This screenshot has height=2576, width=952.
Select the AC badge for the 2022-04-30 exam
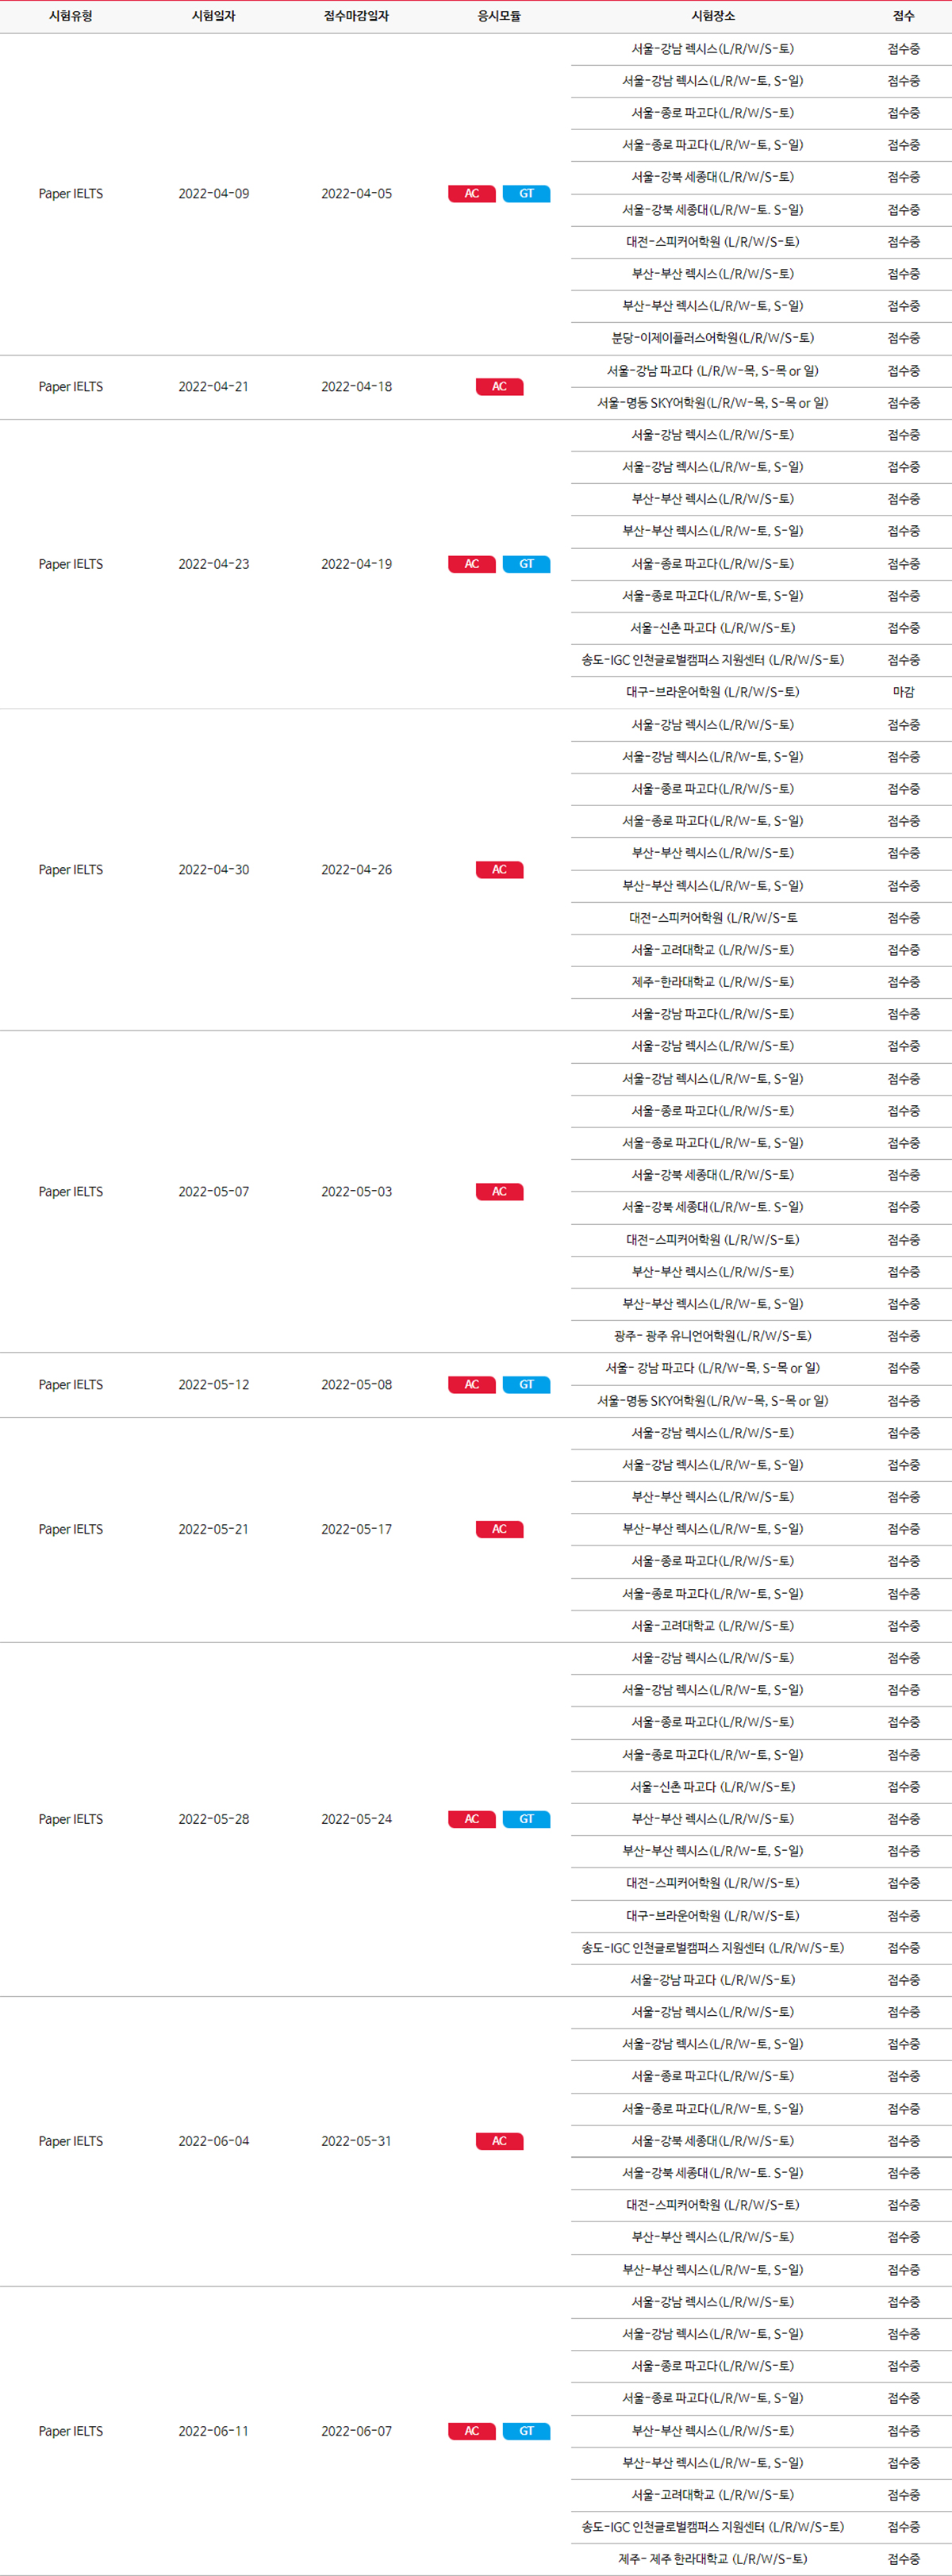[x=499, y=870]
